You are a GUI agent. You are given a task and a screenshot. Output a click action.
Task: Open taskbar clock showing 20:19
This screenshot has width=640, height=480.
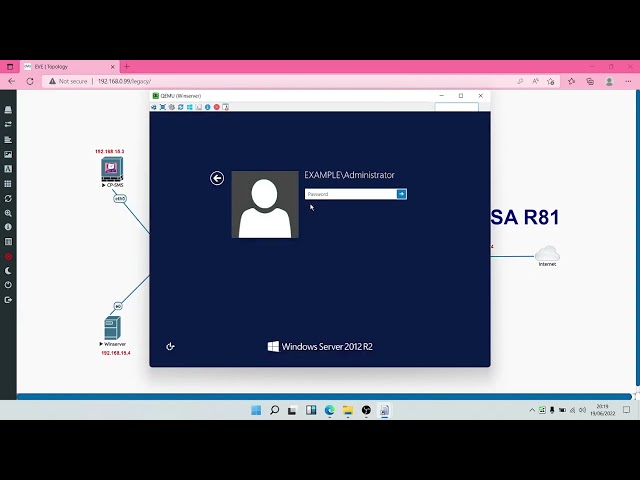coord(602,410)
